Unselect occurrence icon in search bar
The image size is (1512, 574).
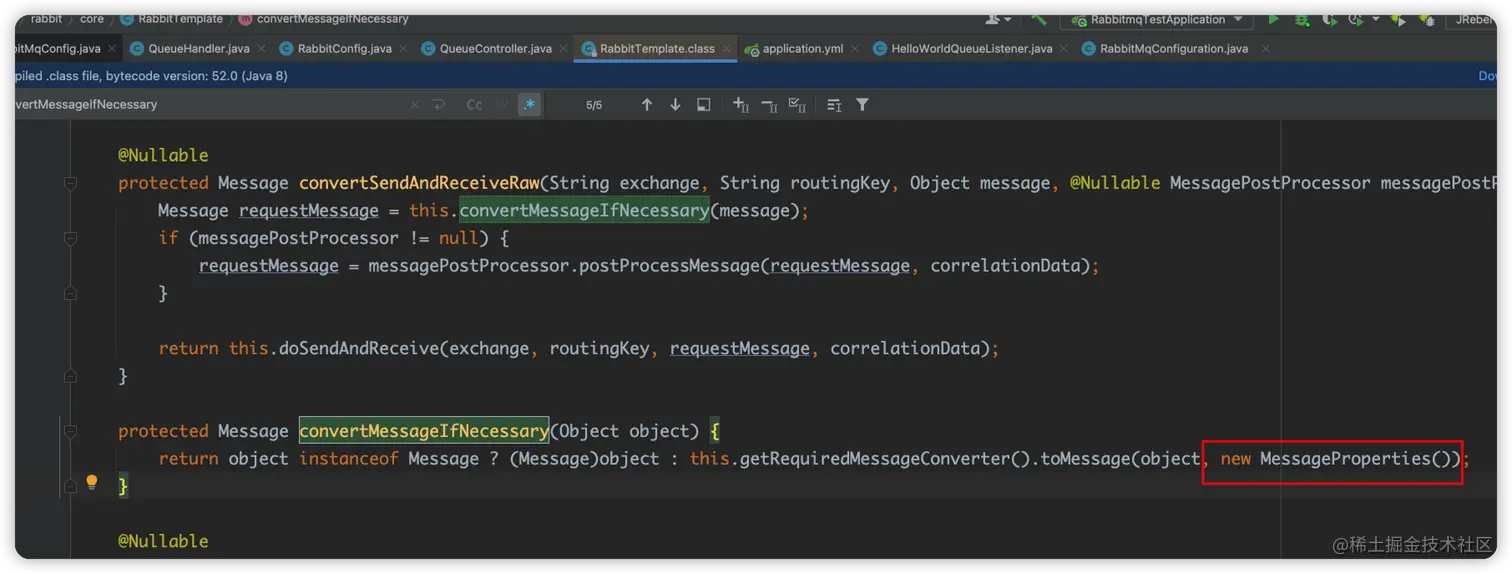(769, 105)
